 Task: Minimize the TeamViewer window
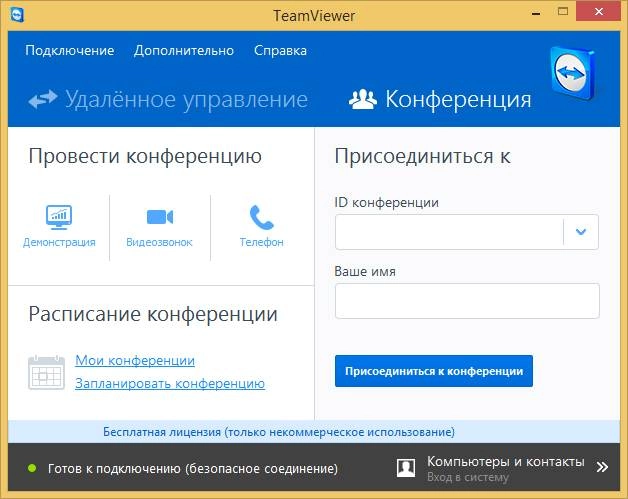coord(536,12)
